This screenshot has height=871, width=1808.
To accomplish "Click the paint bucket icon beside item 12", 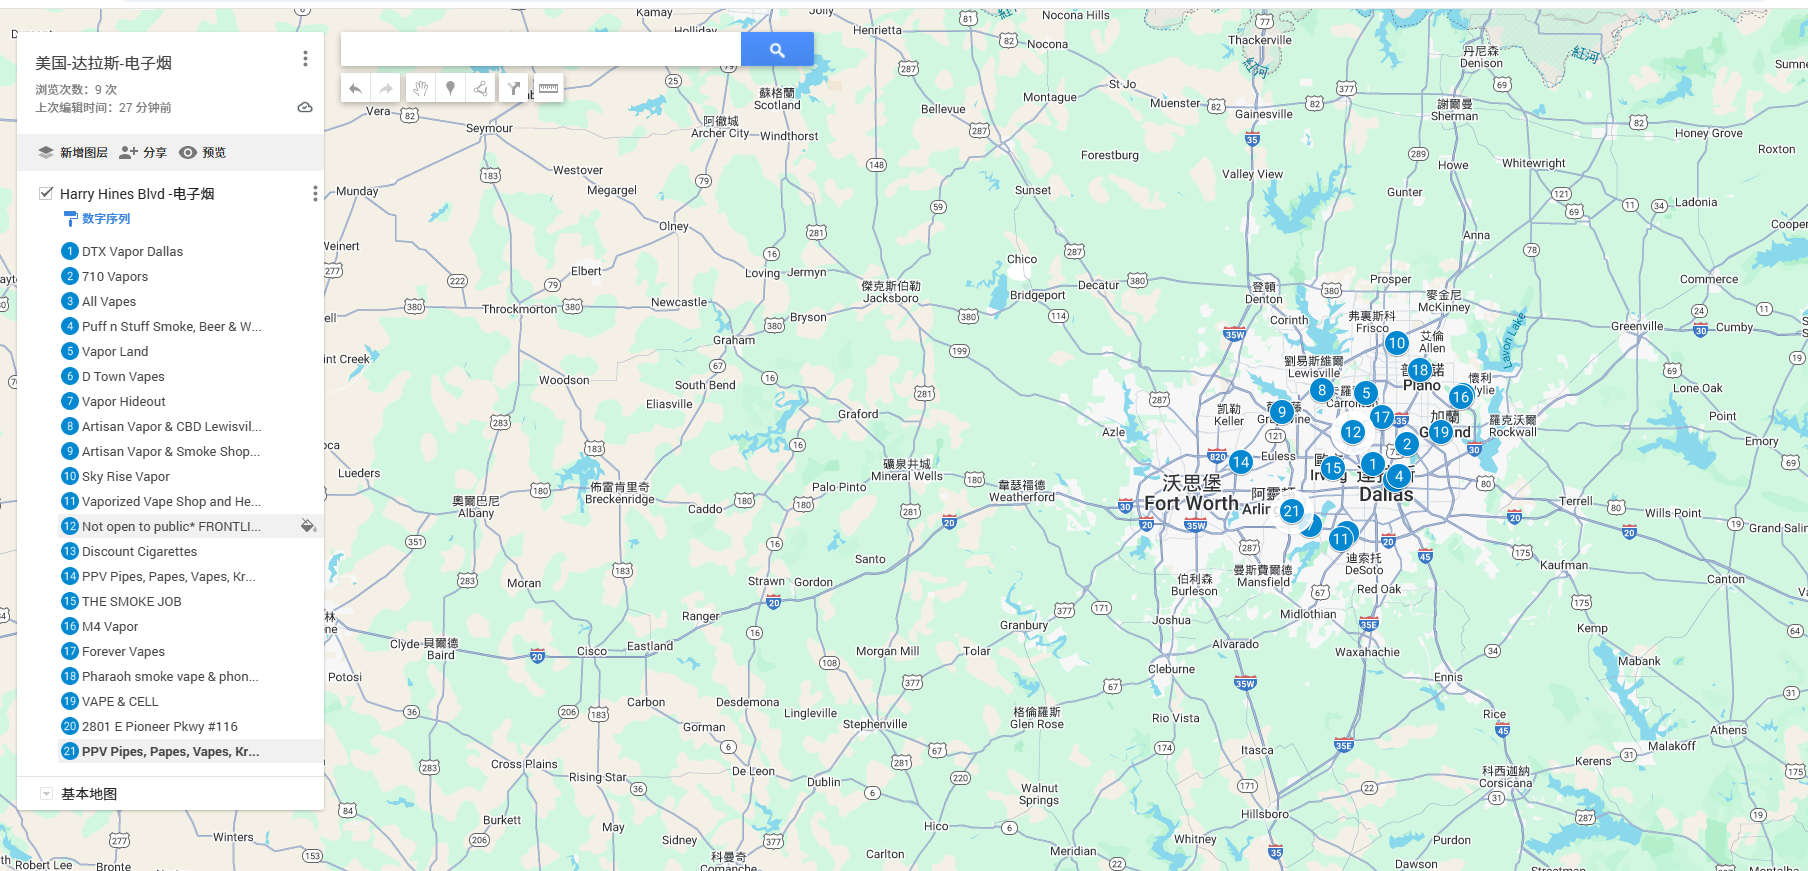I will (308, 526).
